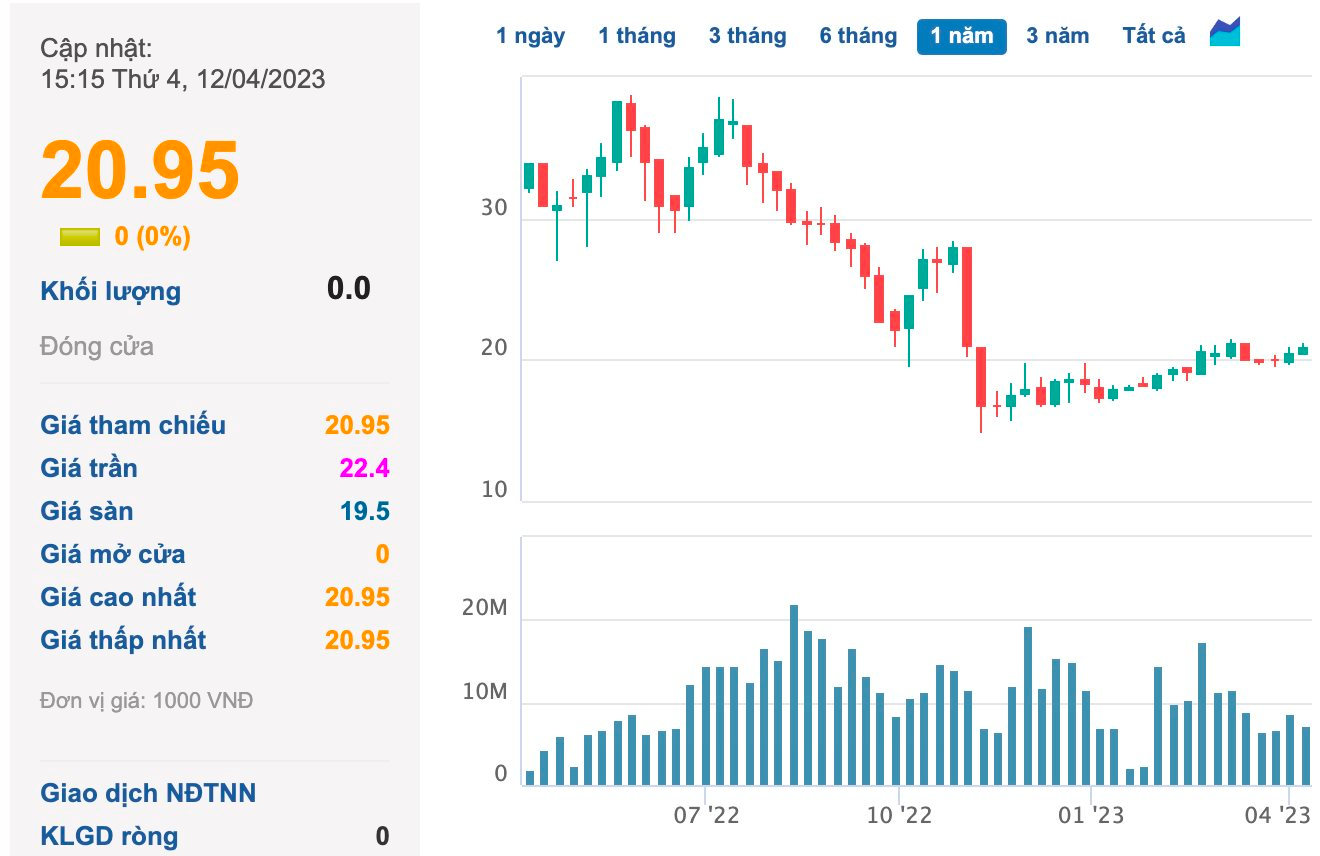
Task: Click the volume value 0.0
Action: 349,289
